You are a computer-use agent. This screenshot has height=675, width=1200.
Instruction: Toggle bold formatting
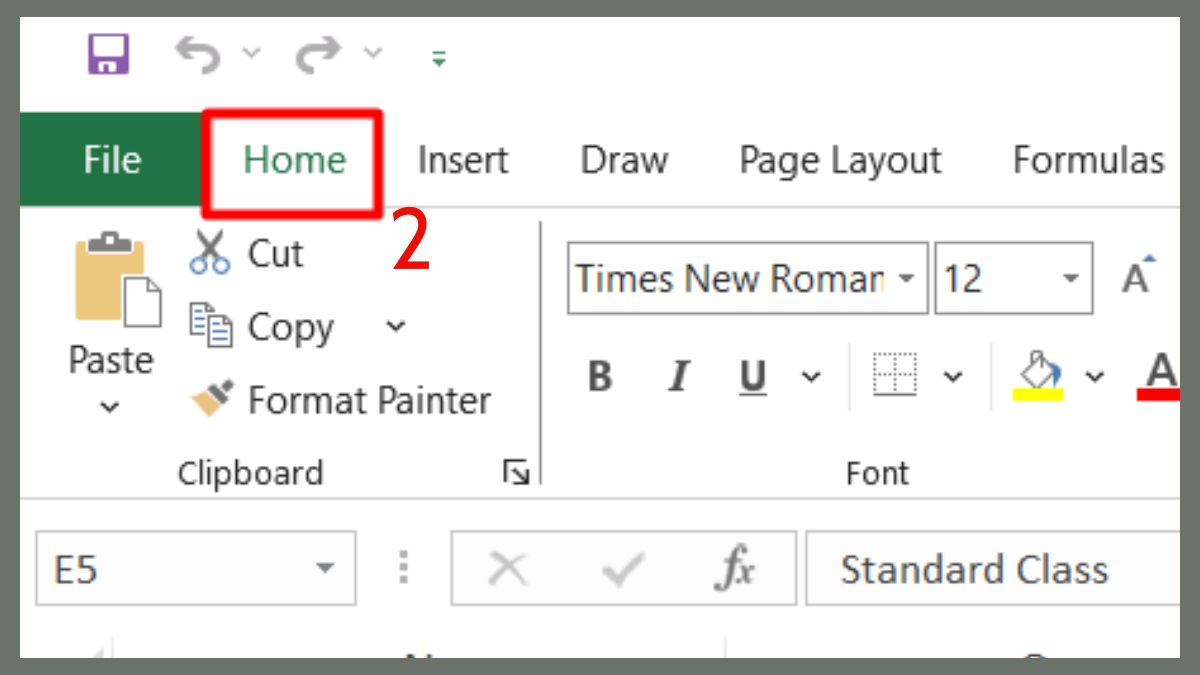(598, 377)
